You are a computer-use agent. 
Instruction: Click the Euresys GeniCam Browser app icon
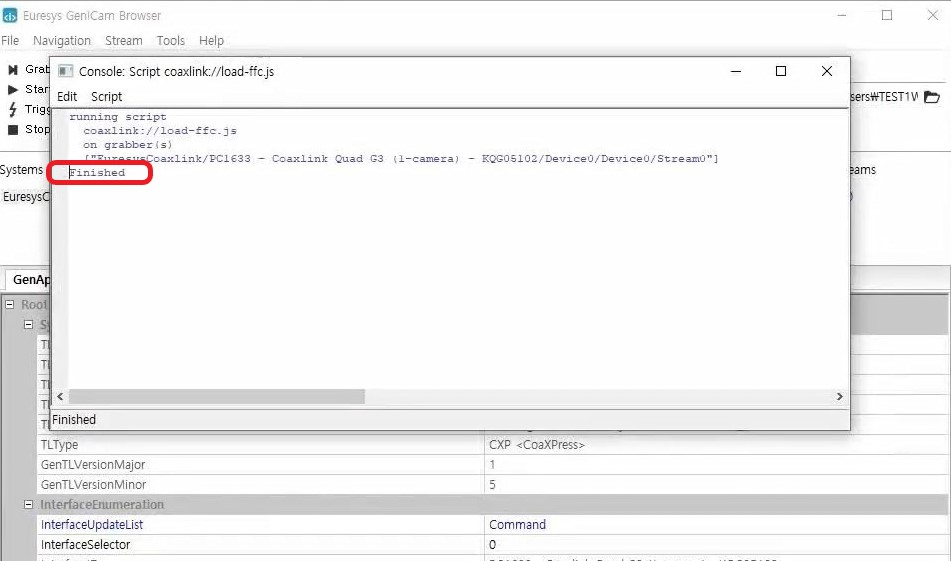point(10,16)
